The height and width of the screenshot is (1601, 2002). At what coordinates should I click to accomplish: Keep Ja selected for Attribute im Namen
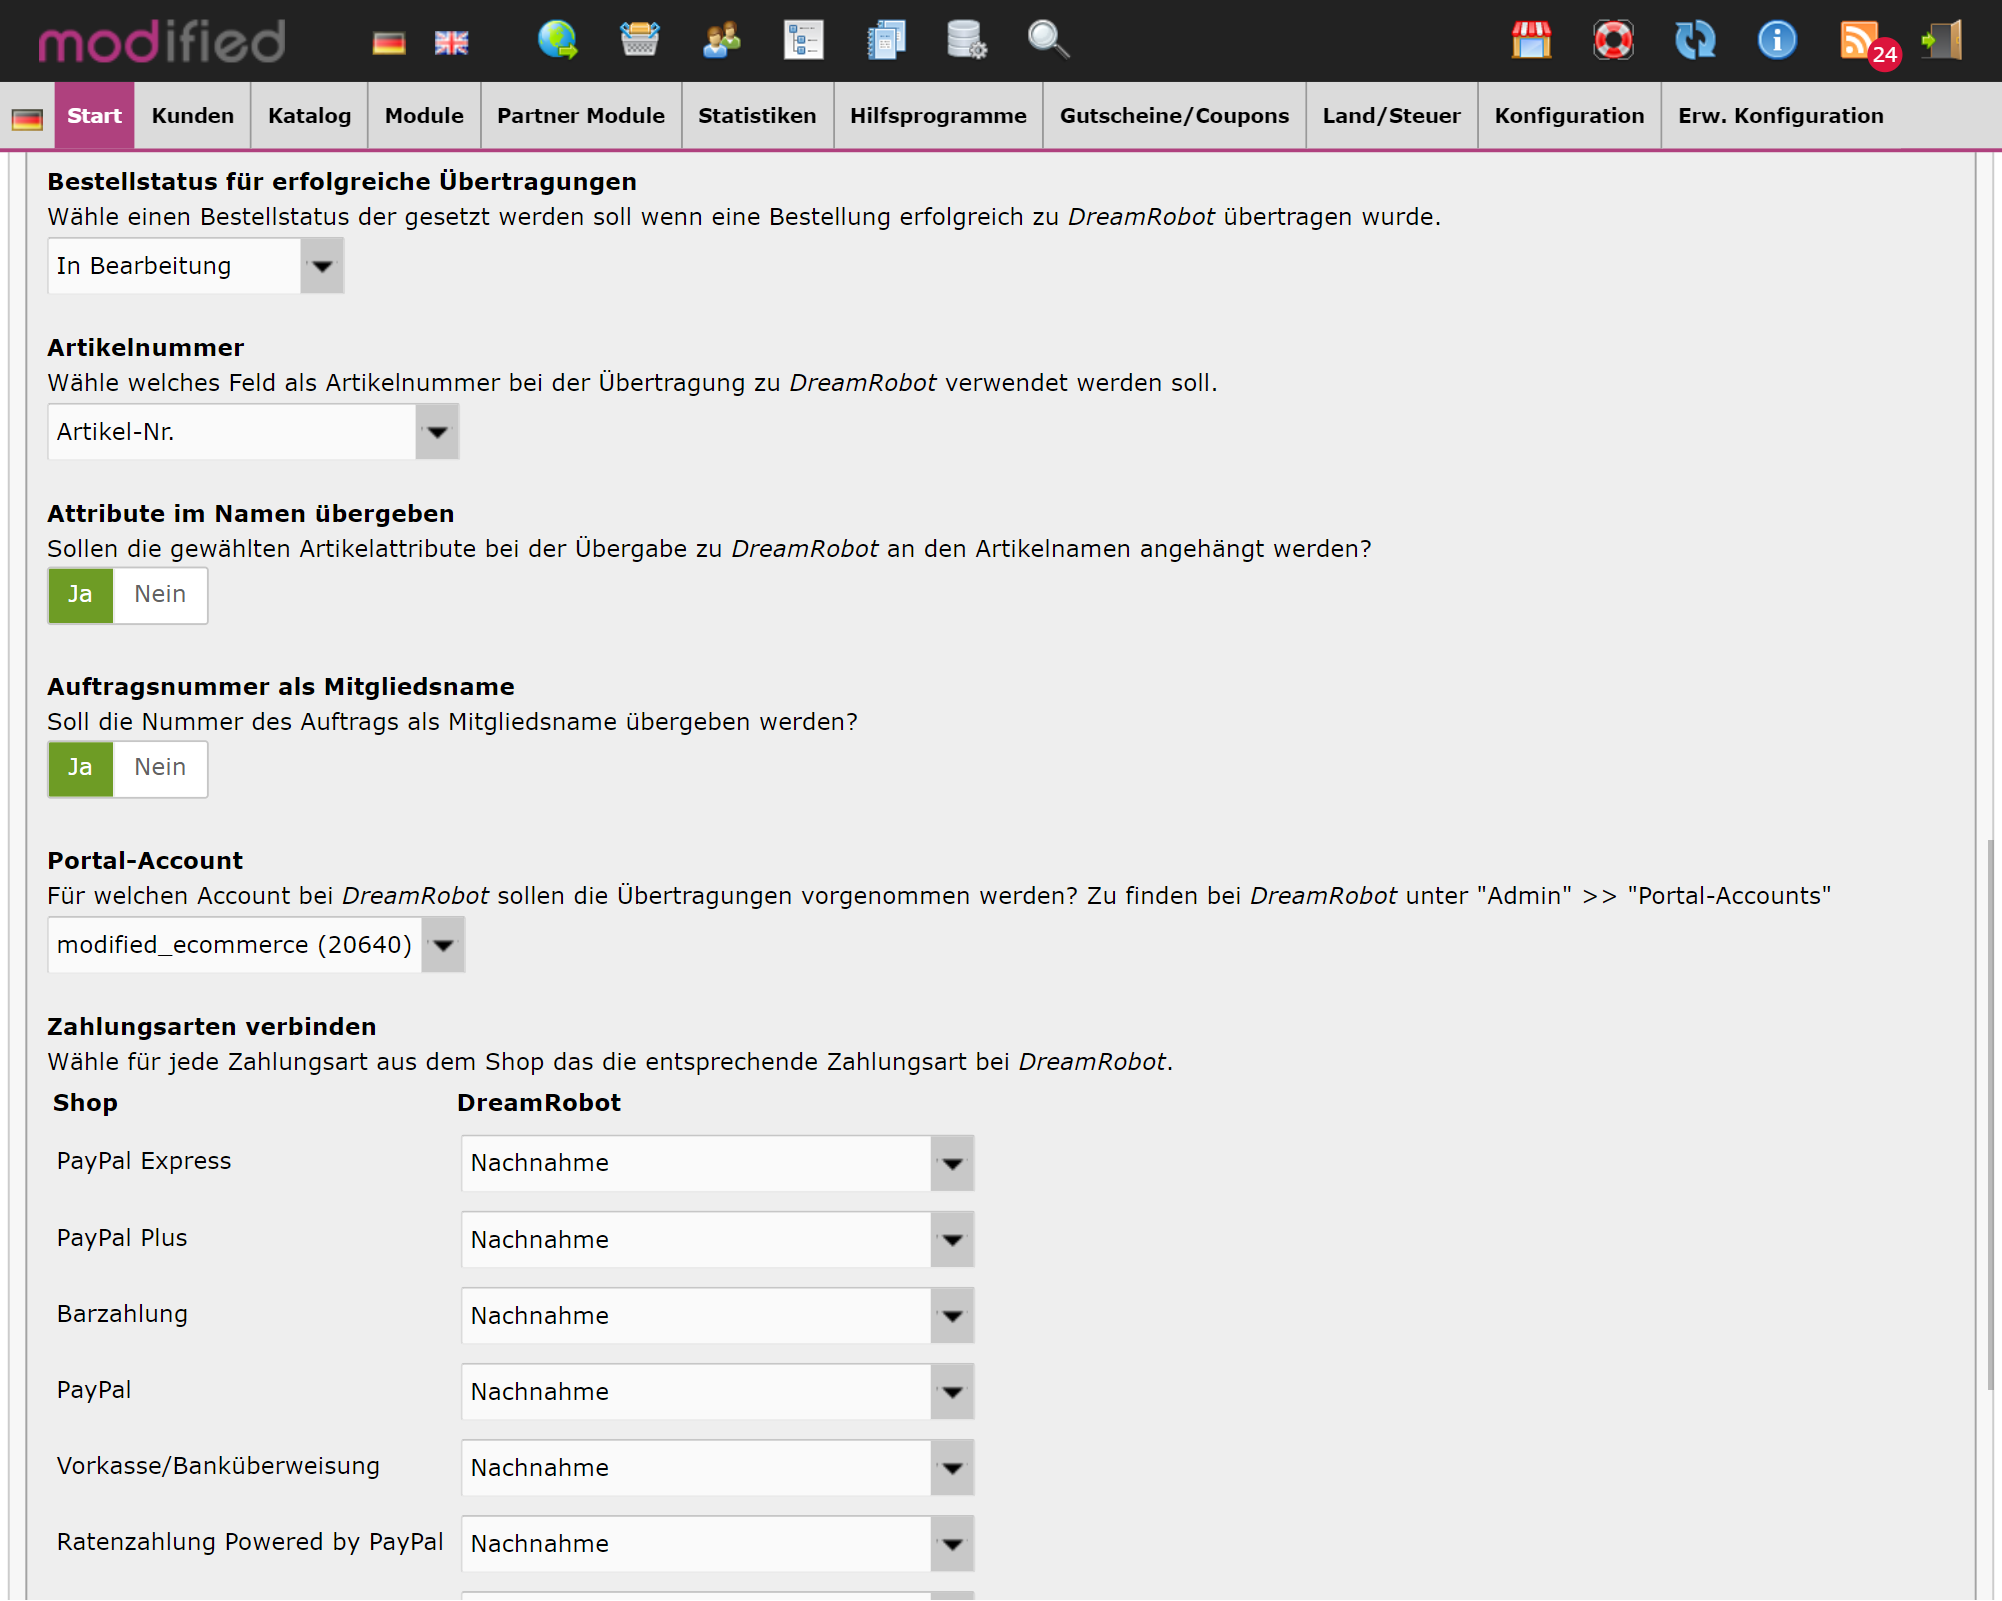coord(80,595)
